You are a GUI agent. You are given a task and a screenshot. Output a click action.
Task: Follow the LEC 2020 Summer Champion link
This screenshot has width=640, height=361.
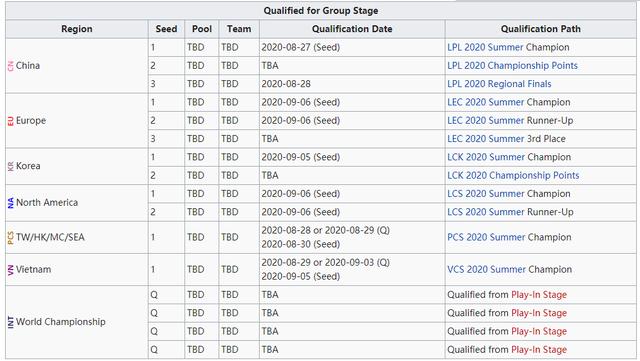click(x=485, y=103)
